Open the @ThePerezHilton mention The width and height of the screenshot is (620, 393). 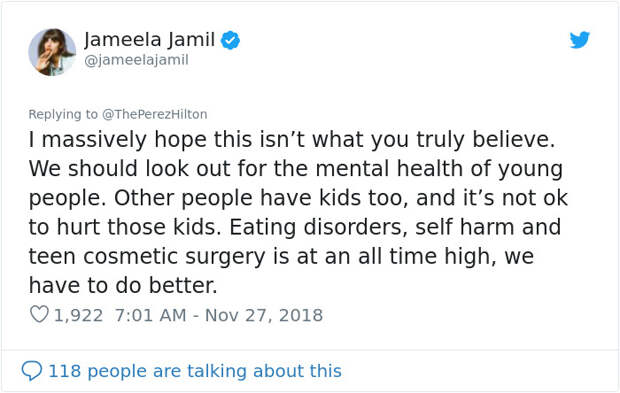click(x=155, y=114)
